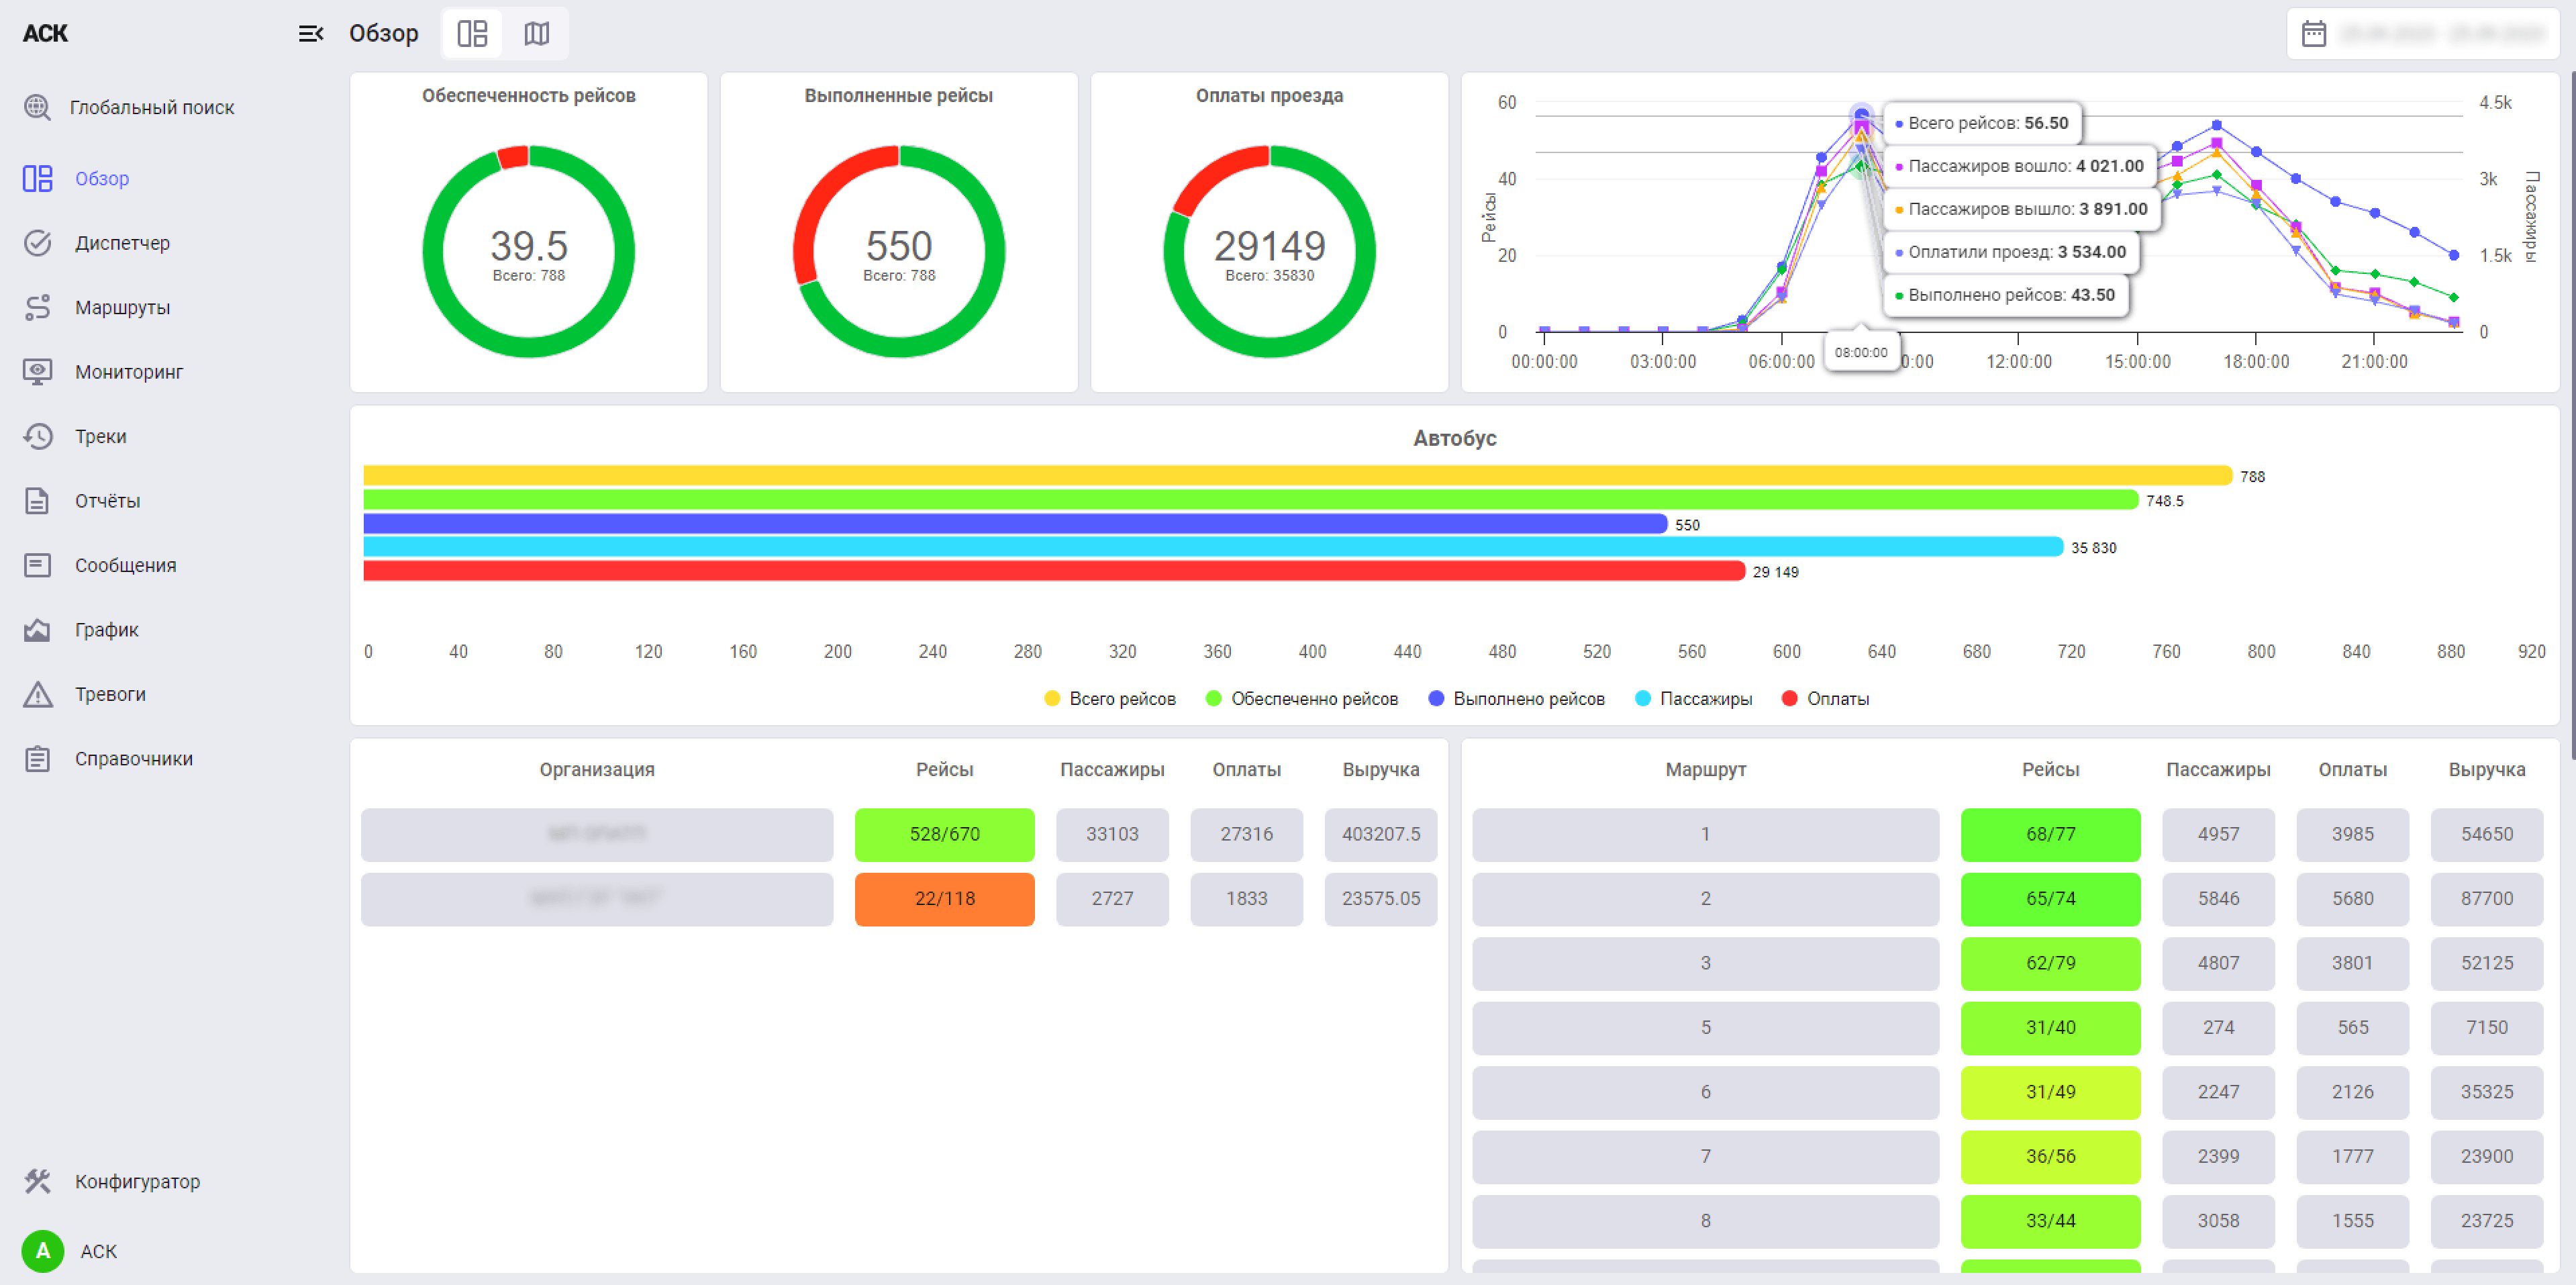Go to Отчёты menu item
This screenshot has height=1285, width=2576.
point(107,501)
